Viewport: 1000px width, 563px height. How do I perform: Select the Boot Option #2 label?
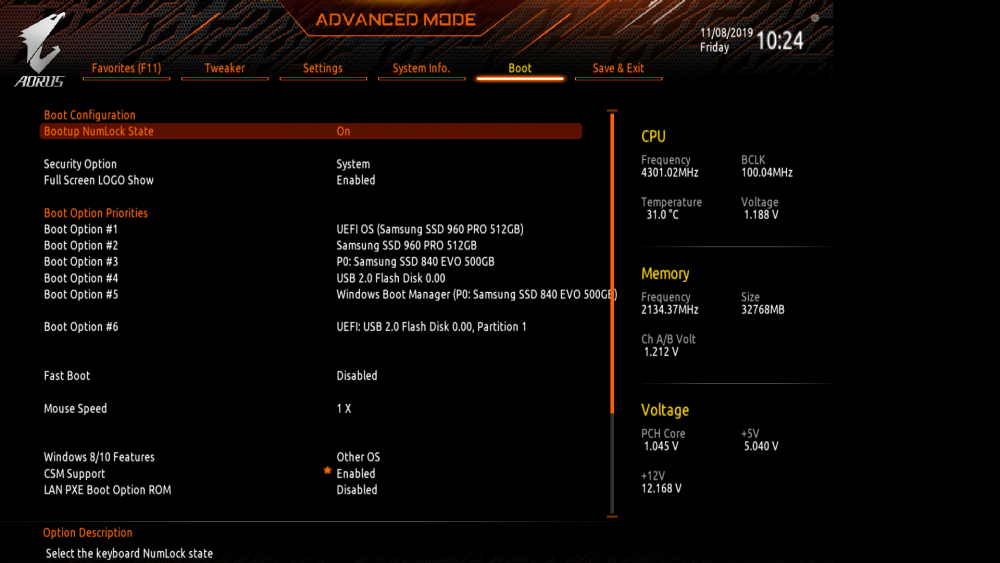pos(80,245)
